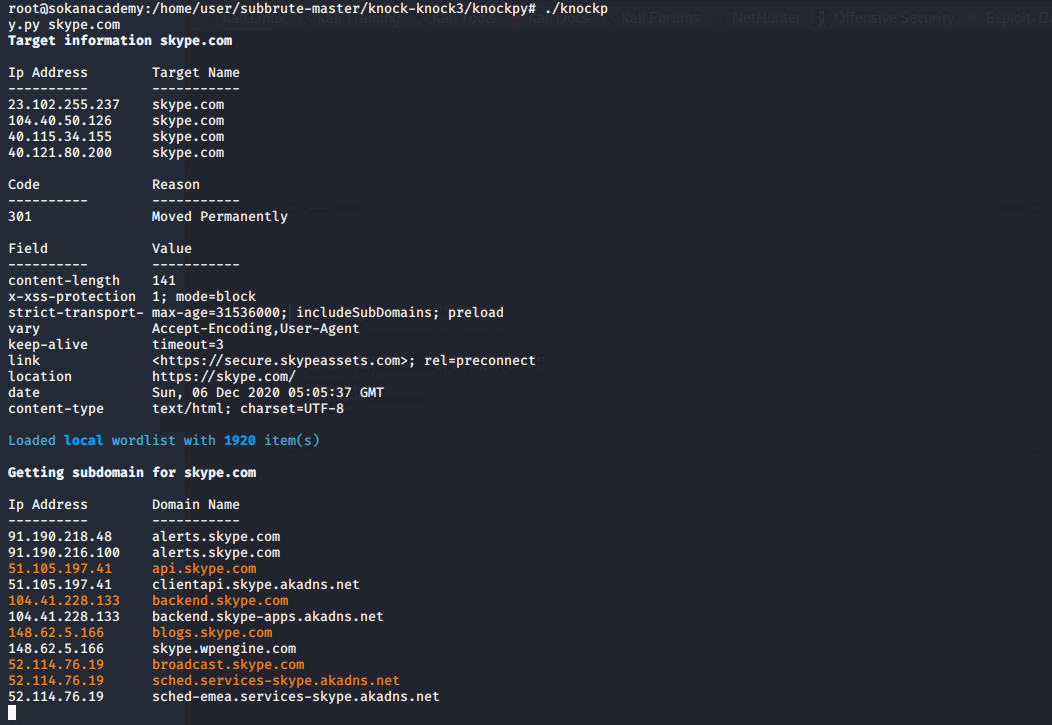Select the 'vary' field name

pyautogui.click(x=24, y=329)
